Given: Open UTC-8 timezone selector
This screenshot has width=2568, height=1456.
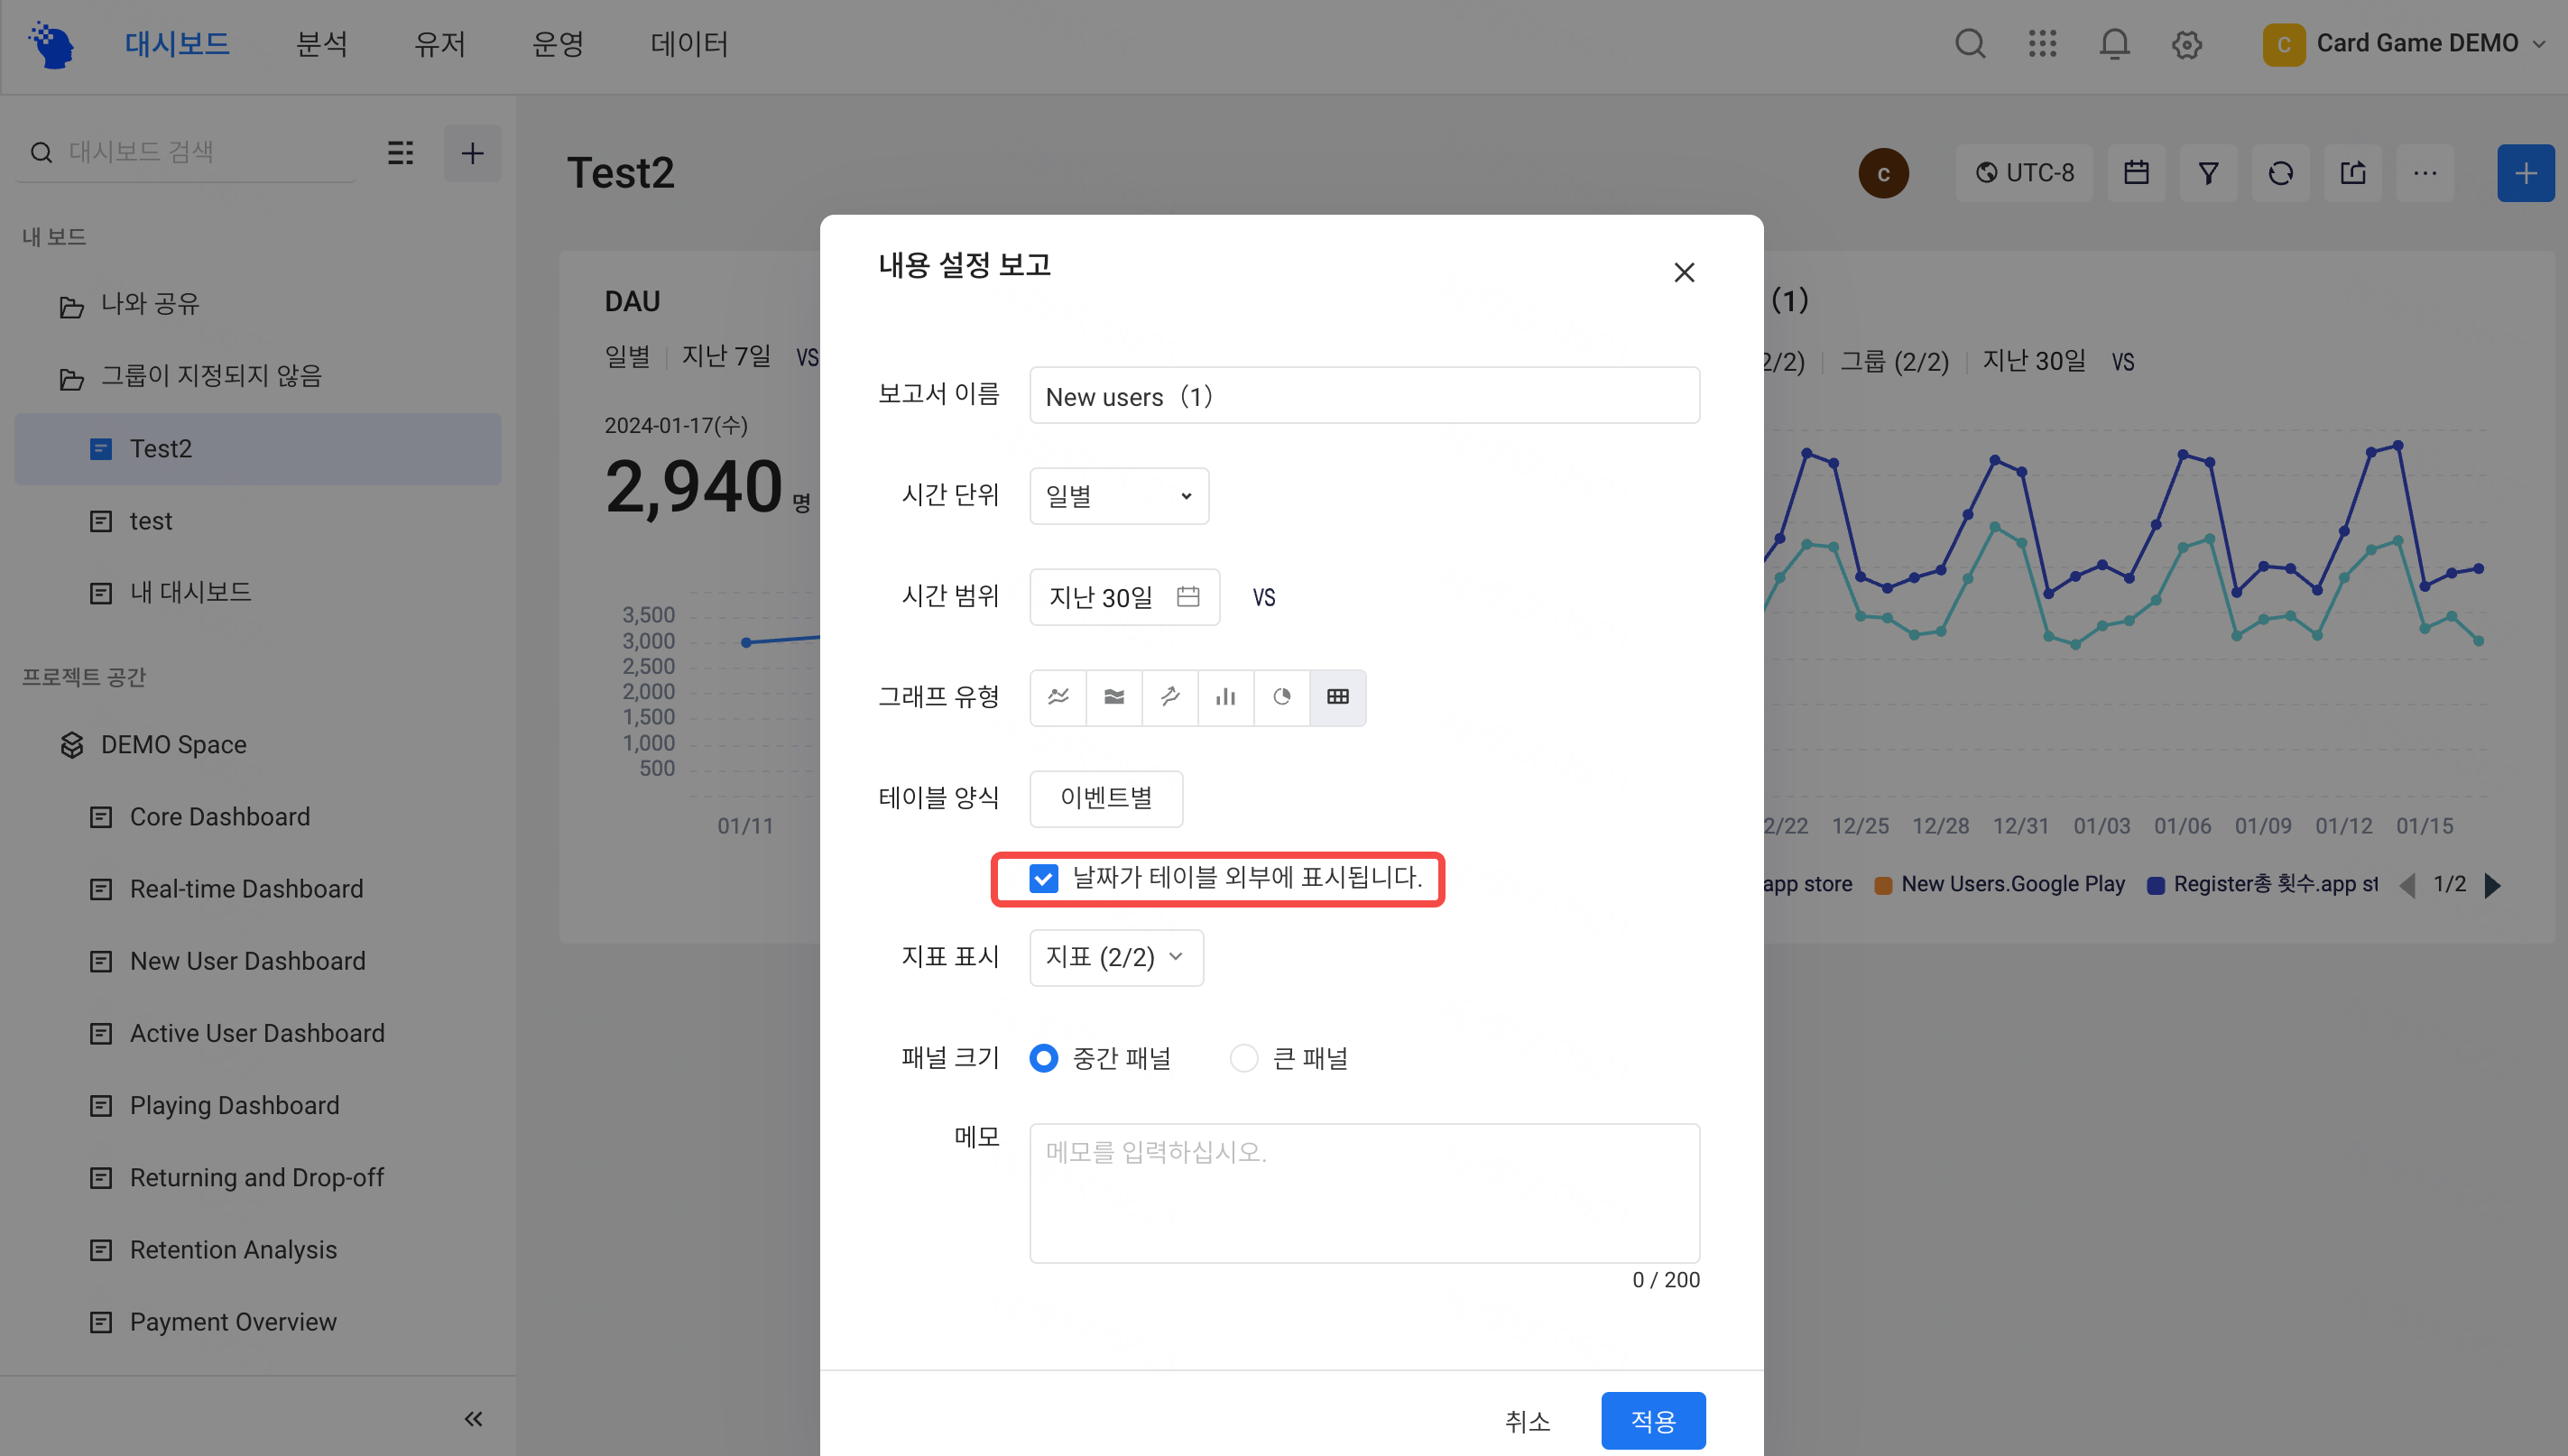Looking at the screenshot, I should click(2024, 173).
